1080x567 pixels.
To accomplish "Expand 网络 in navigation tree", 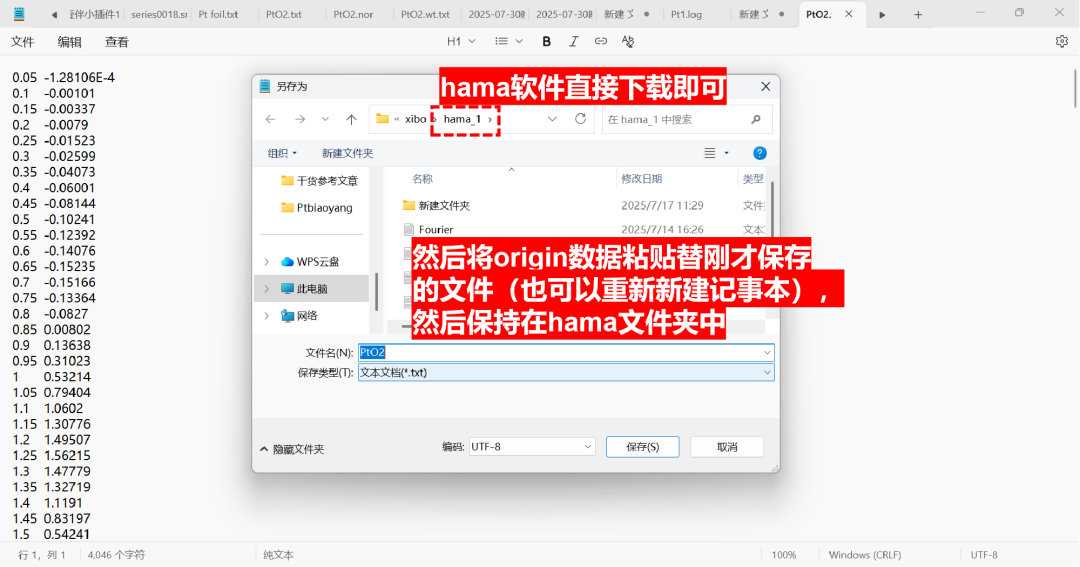I will (x=267, y=316).
